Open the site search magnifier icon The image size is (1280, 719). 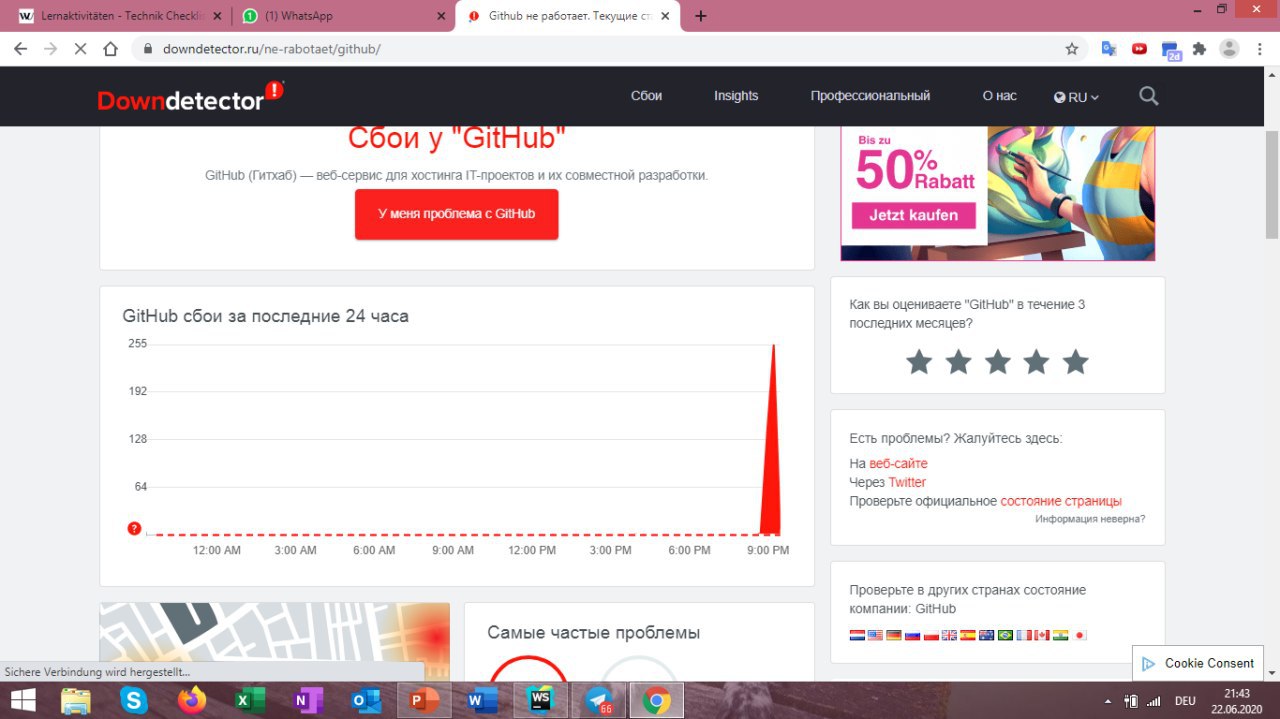coord(1149,96)
